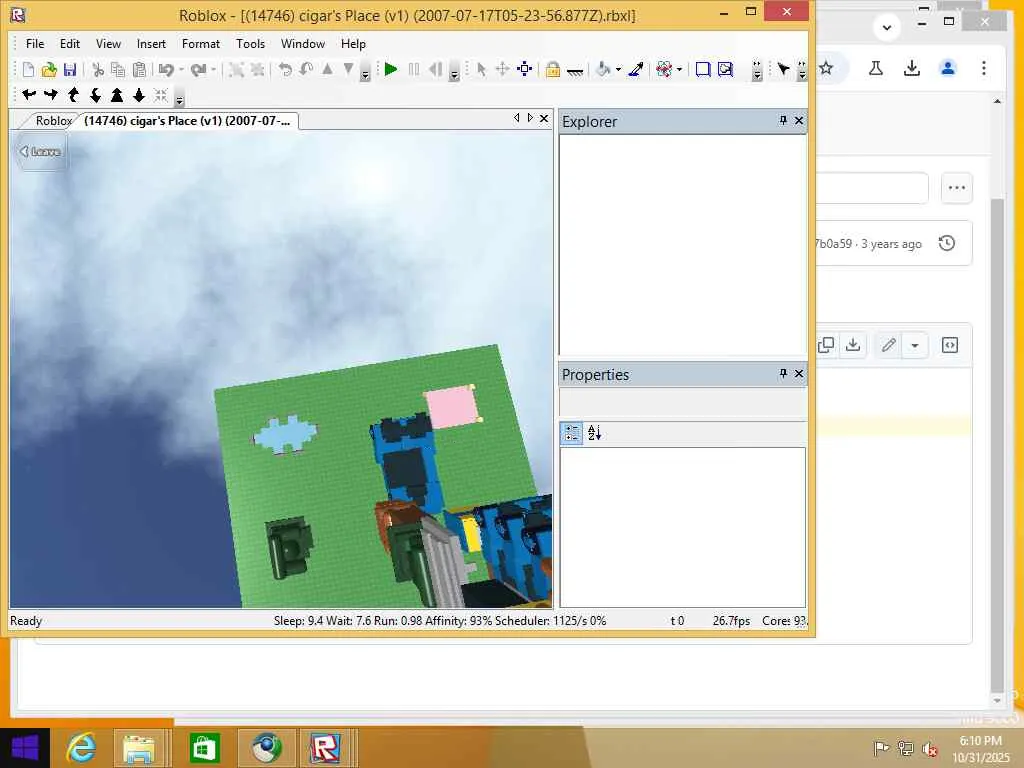Viewport: 1024px width, 768px height.
Task: Click the Leave button in the viewport
Action: (x=40, y=152)
